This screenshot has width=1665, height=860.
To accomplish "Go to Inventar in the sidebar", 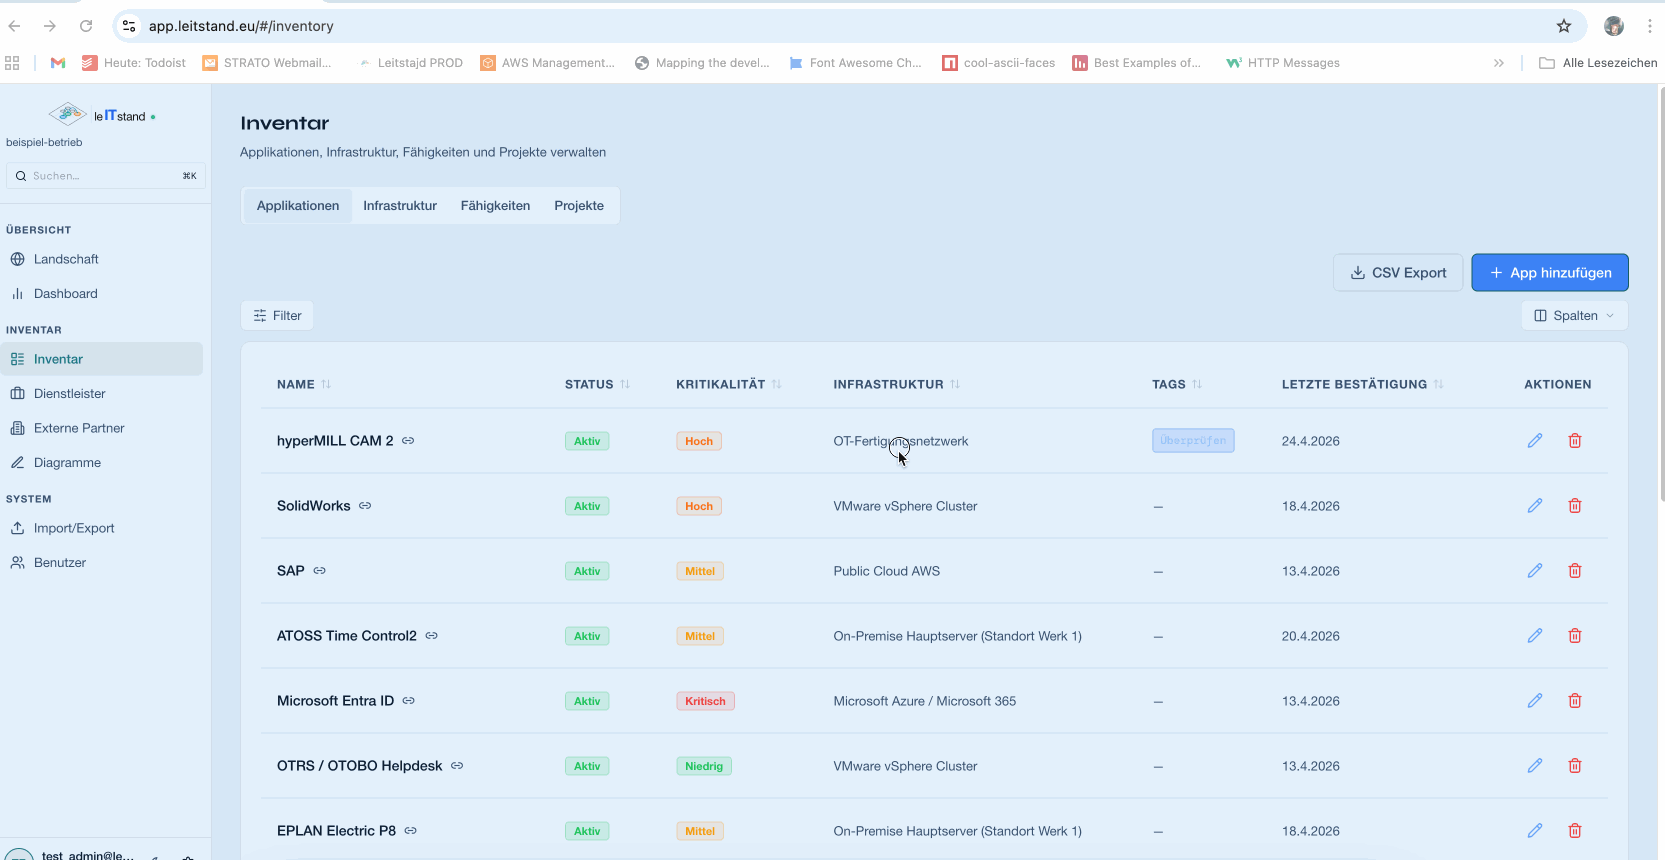I will click(101, 359).
